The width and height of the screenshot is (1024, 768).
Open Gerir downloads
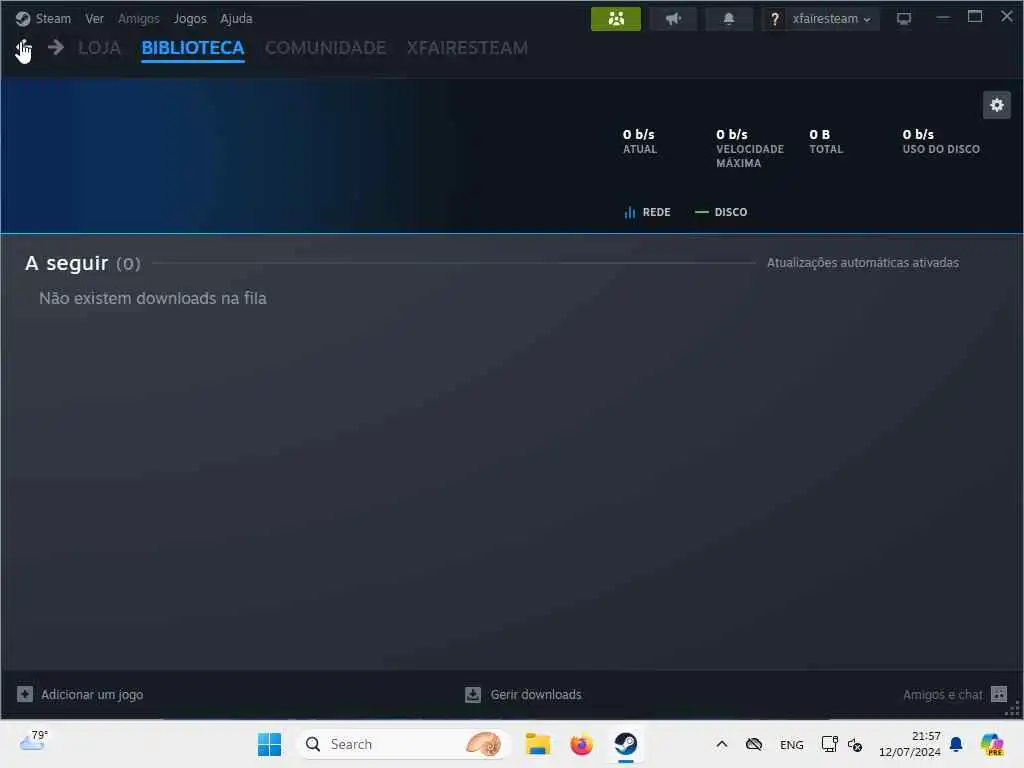point(536,694)
